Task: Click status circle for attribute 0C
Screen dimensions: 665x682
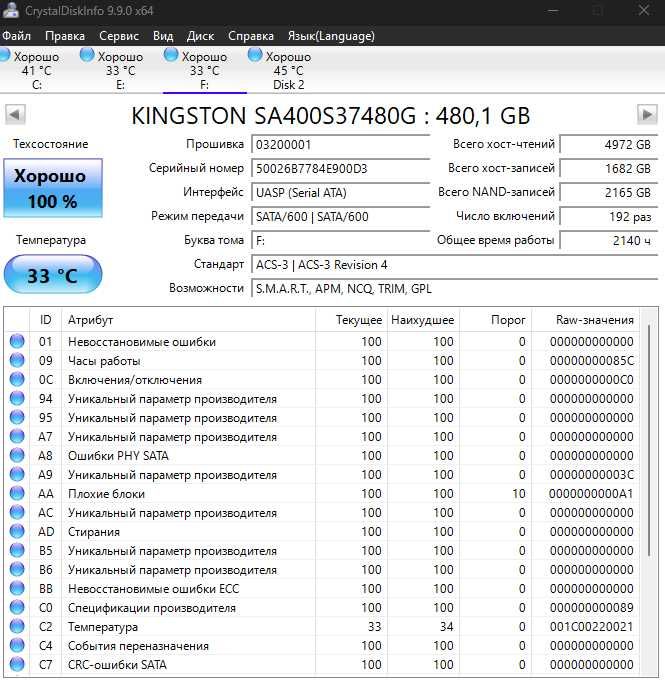Action: pos(17,379)
